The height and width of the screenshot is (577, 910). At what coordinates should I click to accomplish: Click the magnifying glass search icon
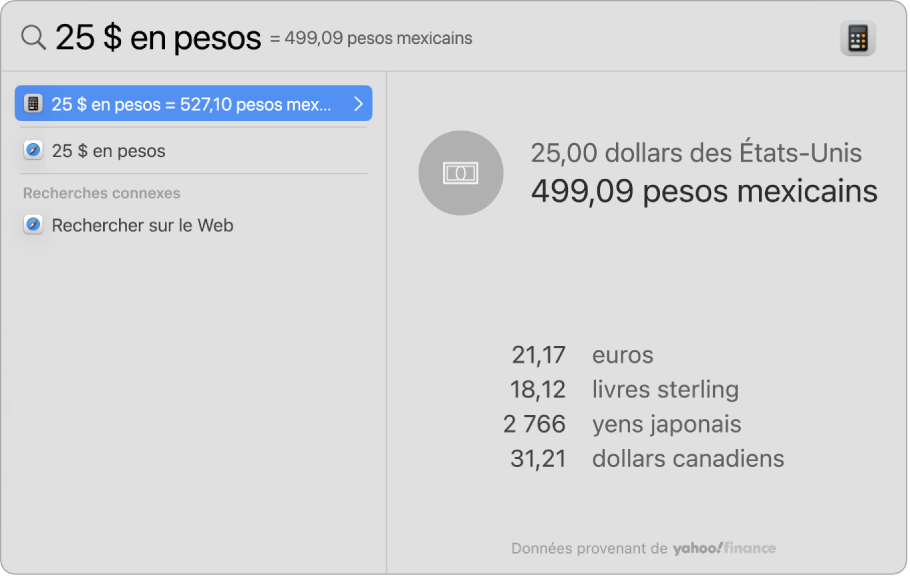coord(32,36)
